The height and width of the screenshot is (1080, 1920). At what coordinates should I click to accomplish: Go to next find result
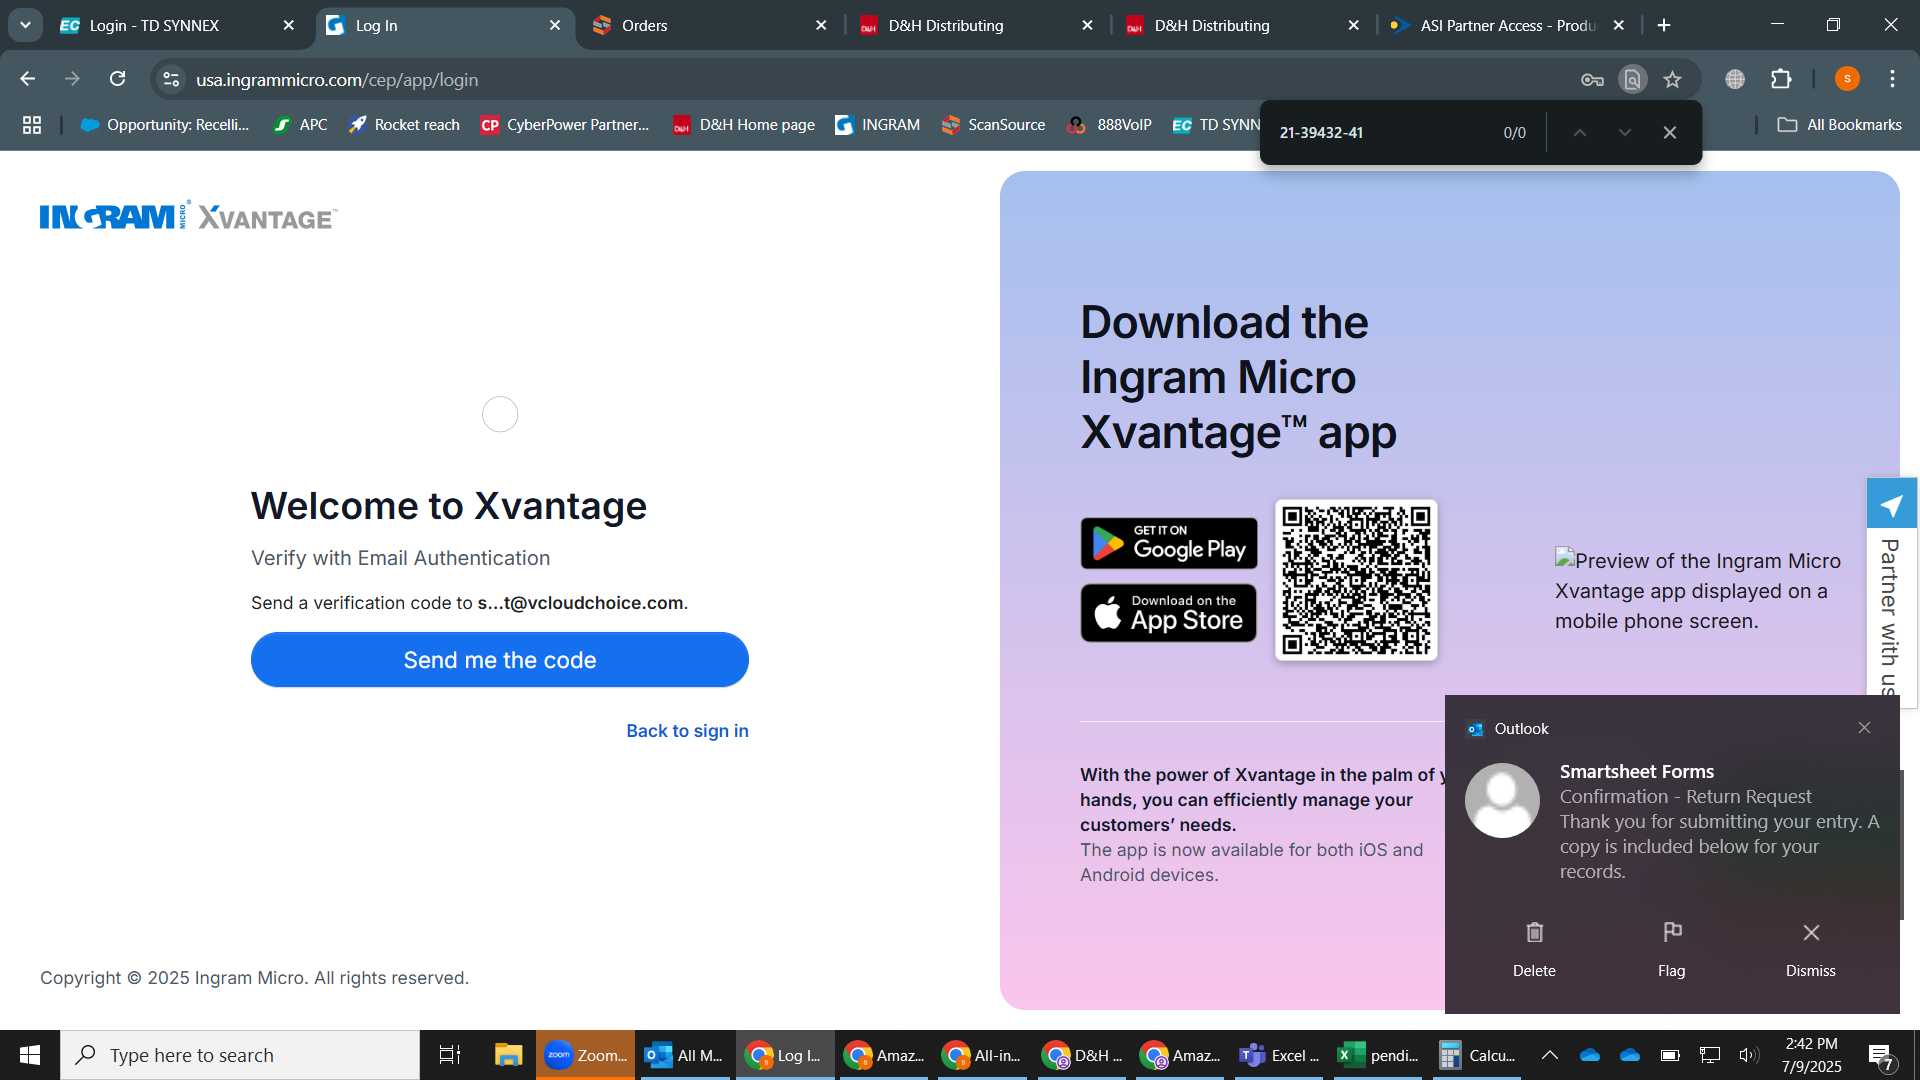click(x=1625, y=132)
